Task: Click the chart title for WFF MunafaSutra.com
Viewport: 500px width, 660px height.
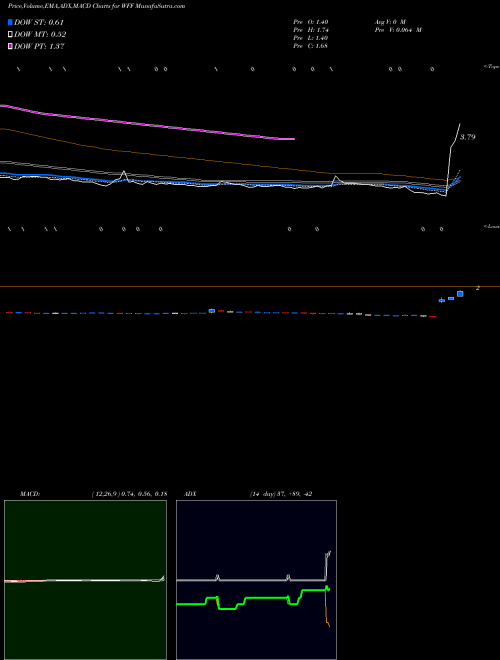Action: pyautogui.click(x=96, y=6)
